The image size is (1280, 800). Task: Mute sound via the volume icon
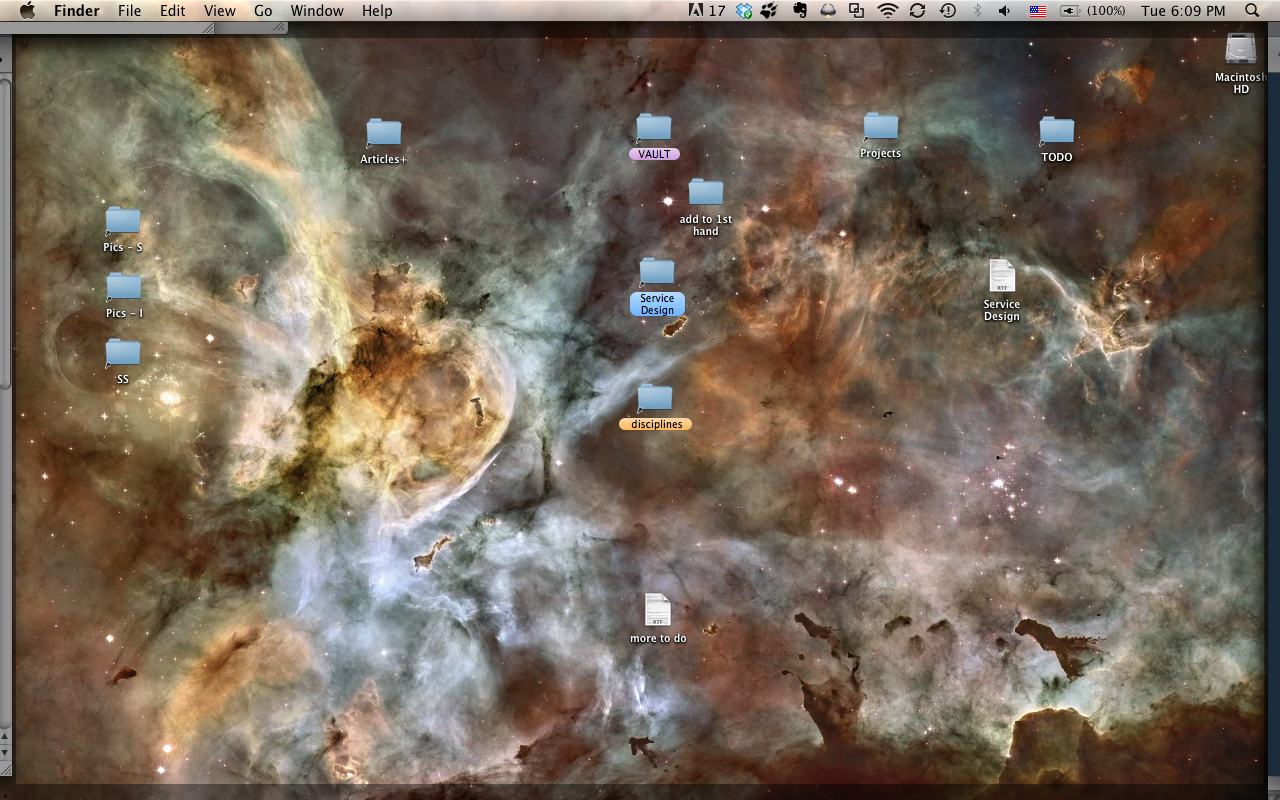click(x=1005, y=11)
